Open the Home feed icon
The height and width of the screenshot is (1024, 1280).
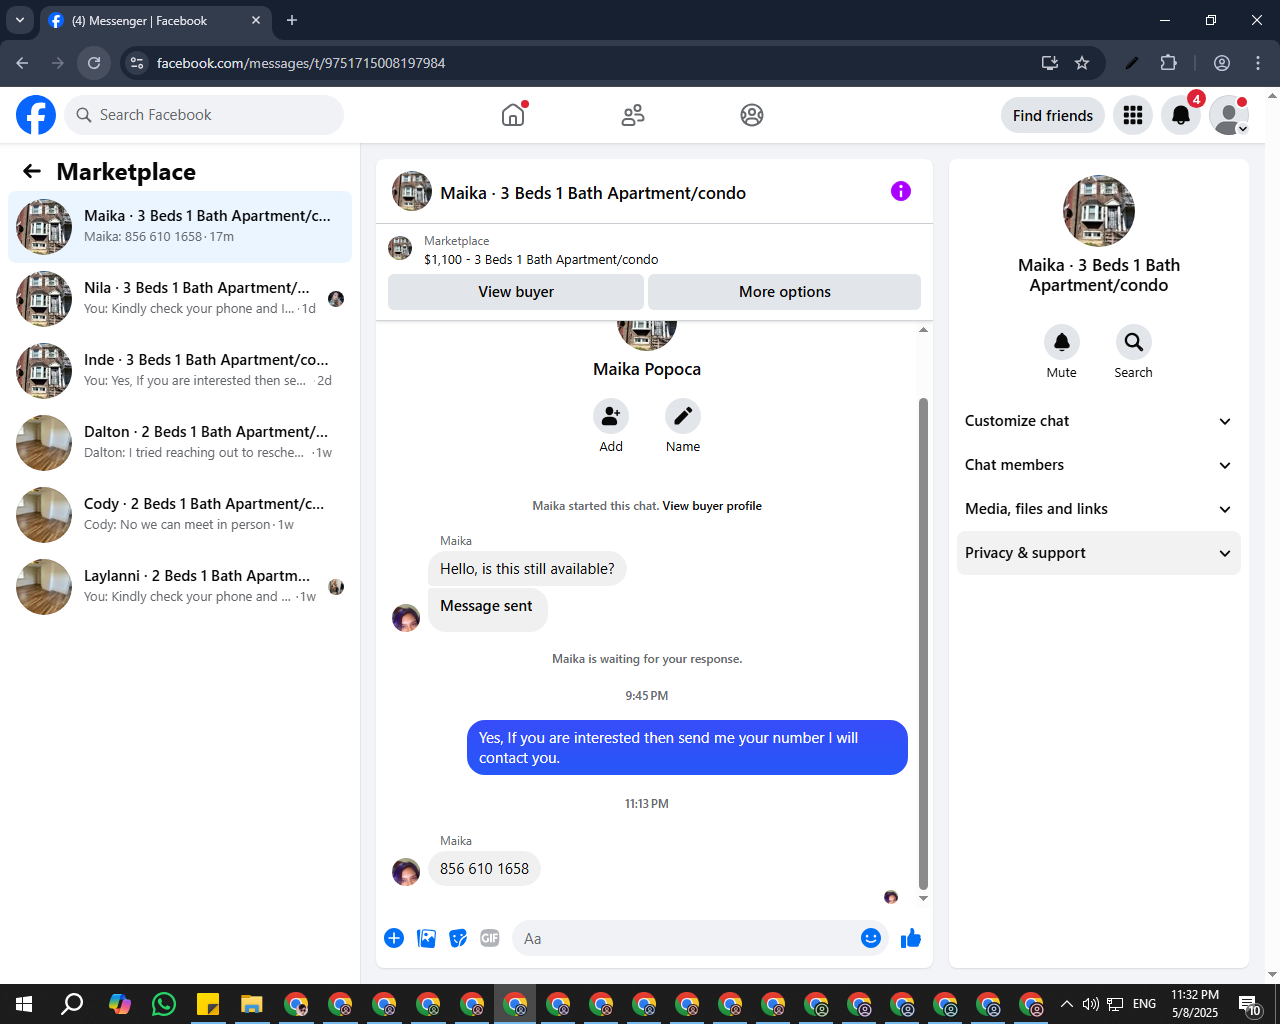513,115
